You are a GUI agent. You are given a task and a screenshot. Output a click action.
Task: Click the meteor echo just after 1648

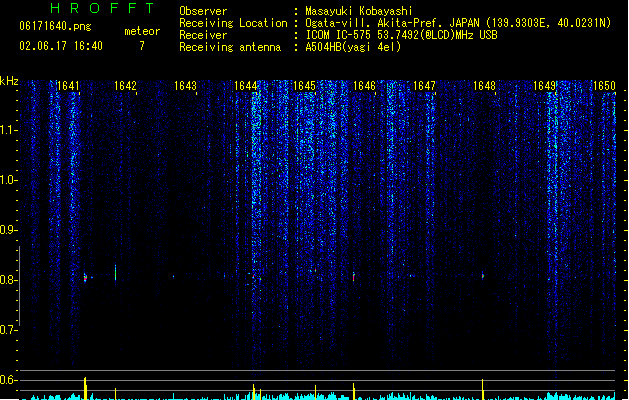pos(483,276)
